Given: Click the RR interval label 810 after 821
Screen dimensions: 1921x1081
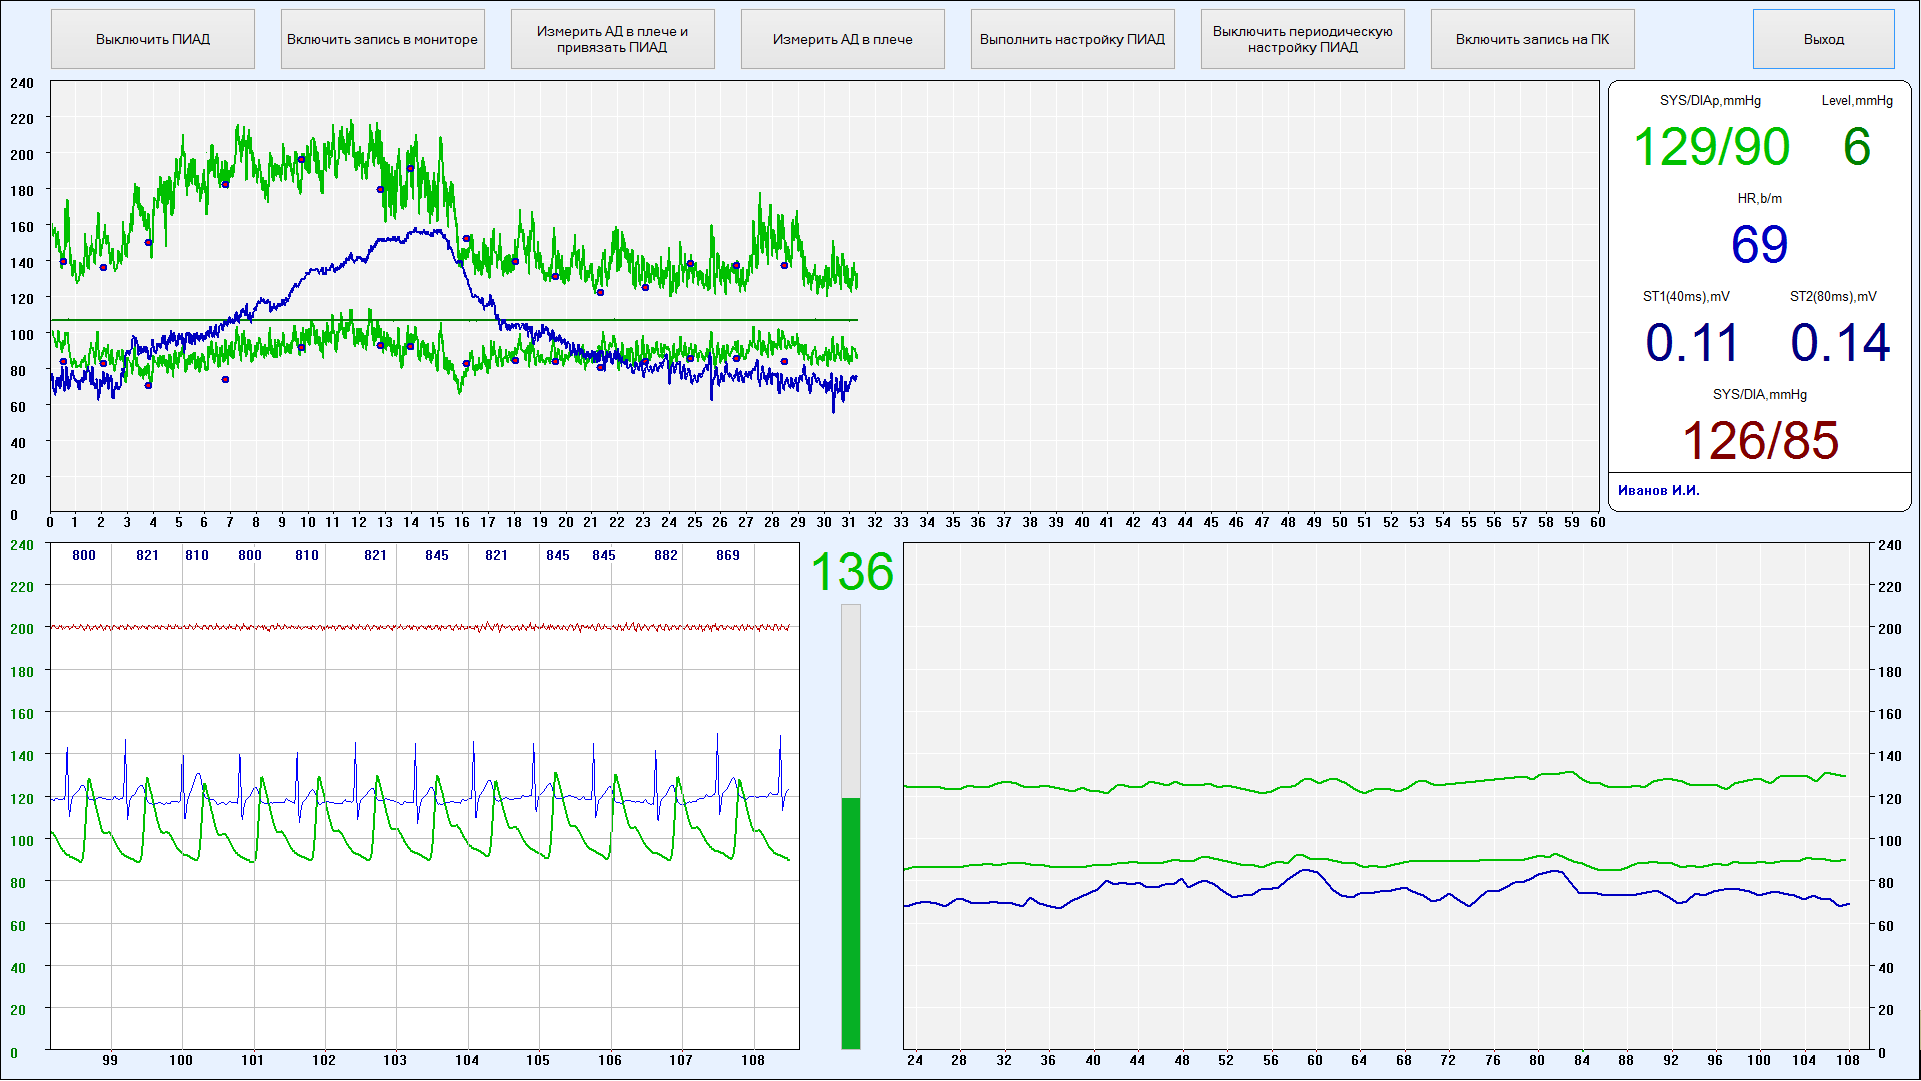Looking at the screenshot, I should coord(197,555).
